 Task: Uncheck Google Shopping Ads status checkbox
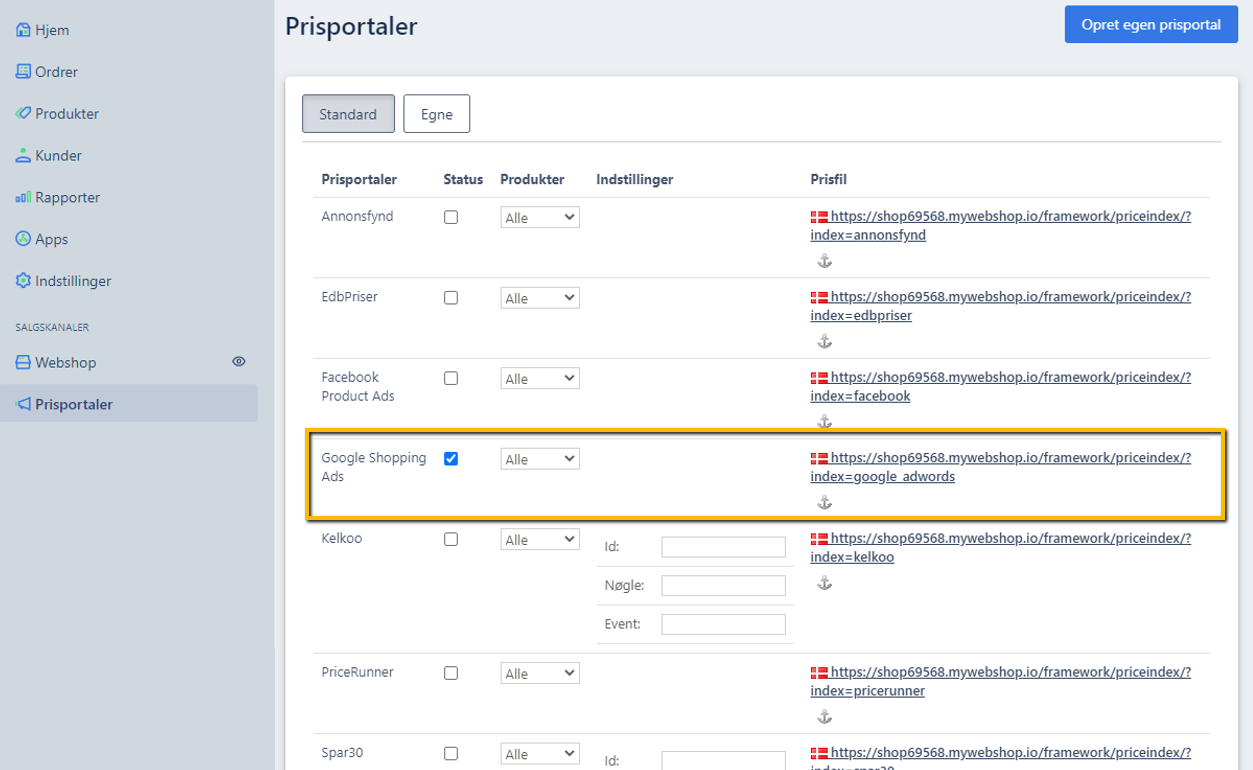pos(451,459)
